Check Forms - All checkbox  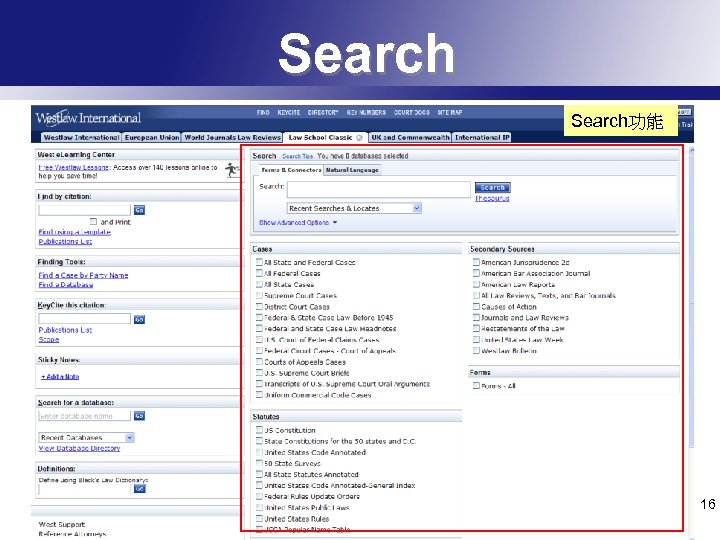[476, 386]
